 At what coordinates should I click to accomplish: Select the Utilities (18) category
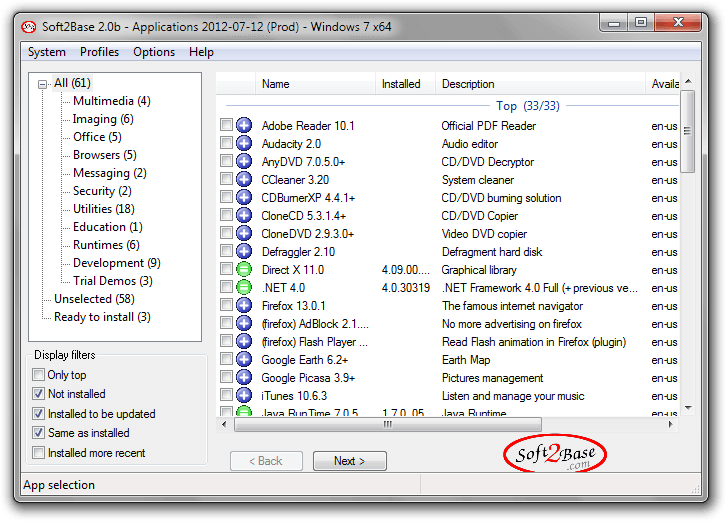click(103, 209)
